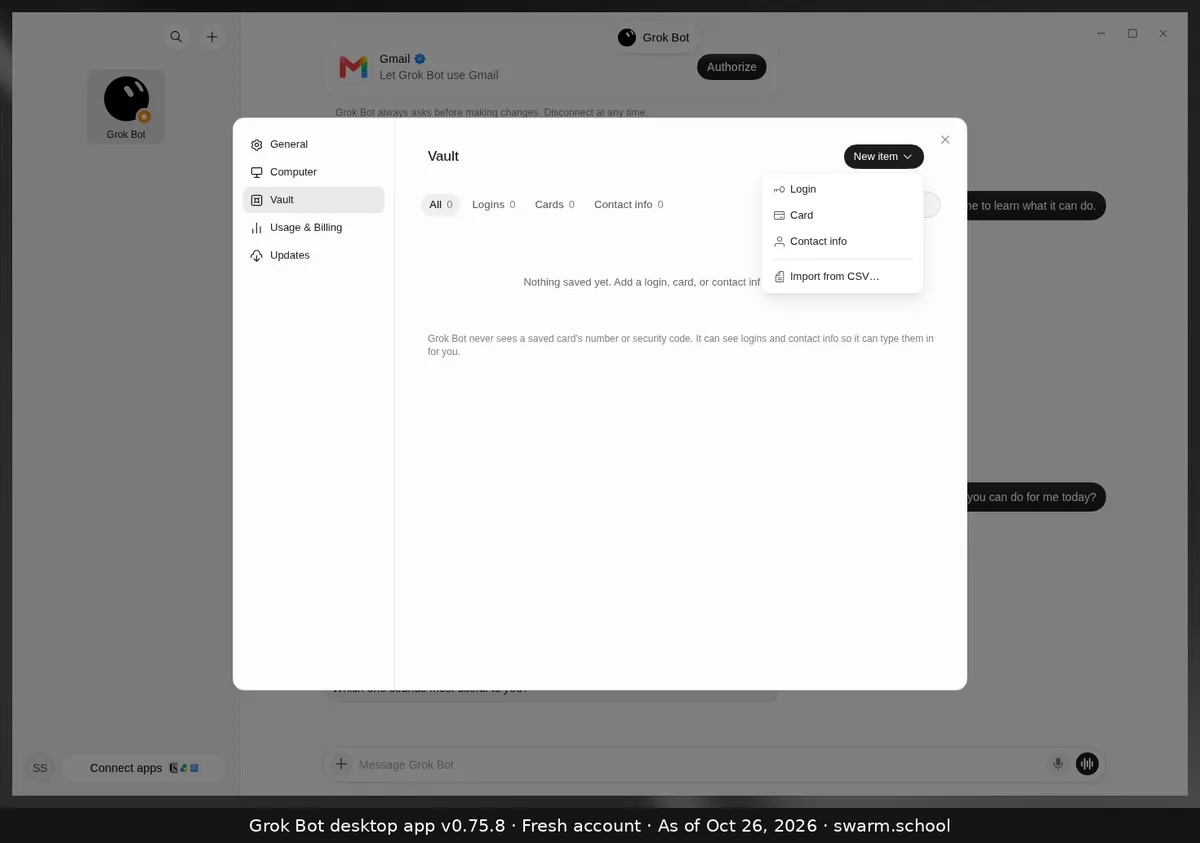Click the person icon beside Contact info
Image resolution: width=1200 pixels, height=843 pixels.
point(779,241)
